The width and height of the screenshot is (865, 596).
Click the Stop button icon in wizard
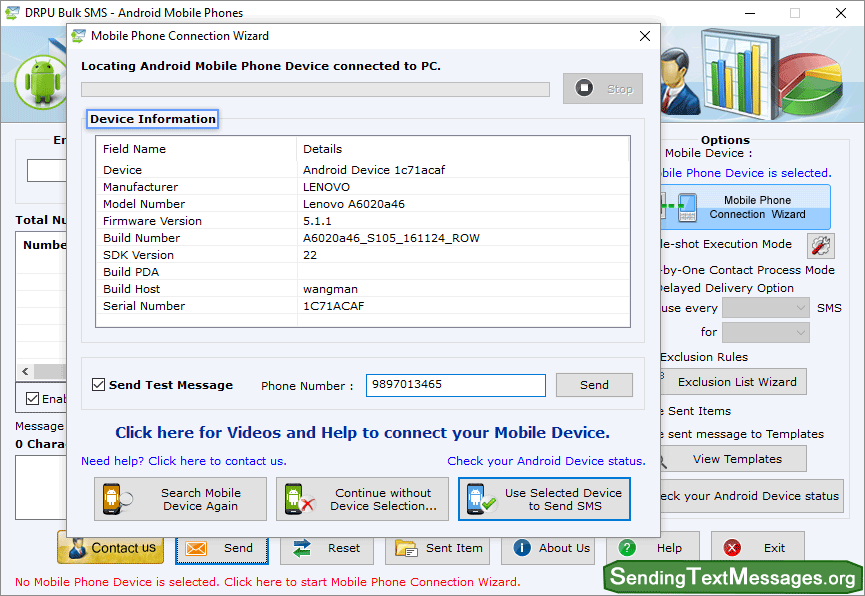(x=584, y=88)
